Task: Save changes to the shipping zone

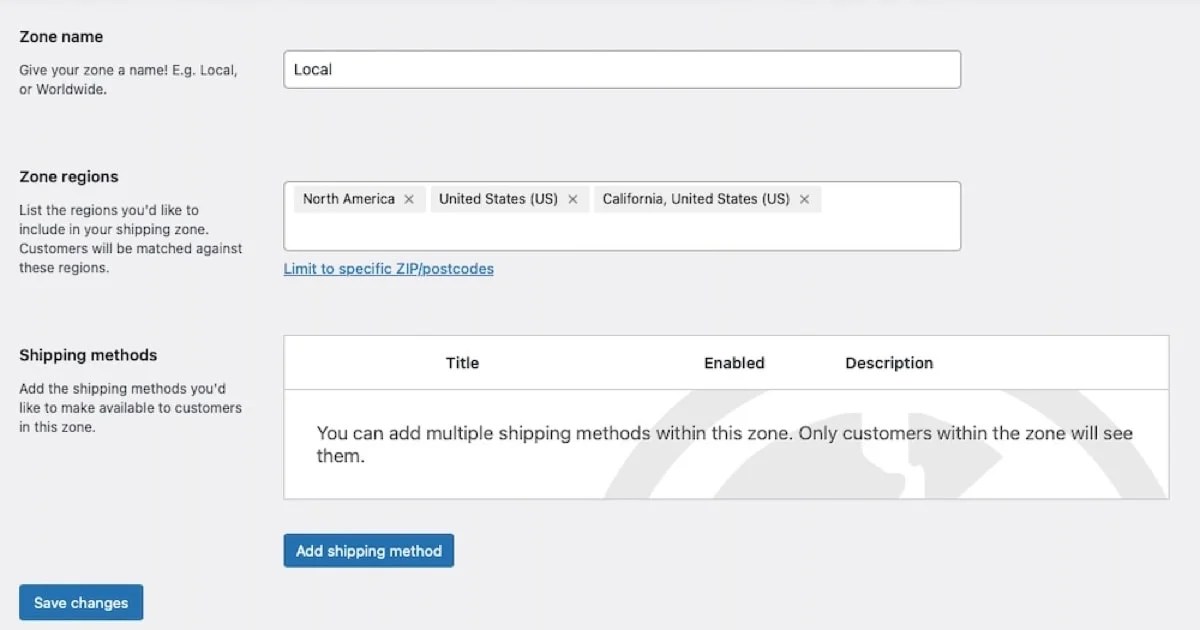Action: [x=81, y=603]
